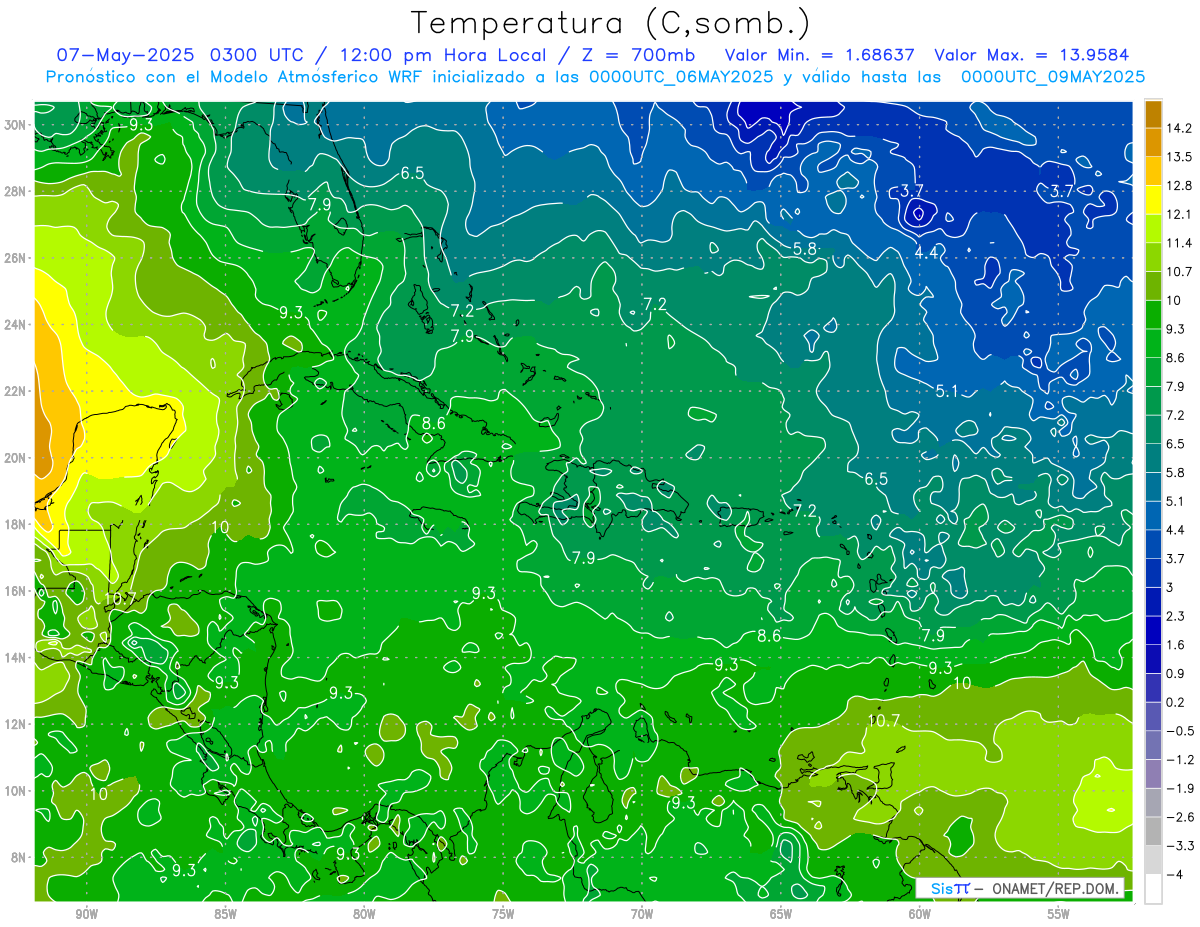Click the '8N' latitude axis label

coord(20,858)
